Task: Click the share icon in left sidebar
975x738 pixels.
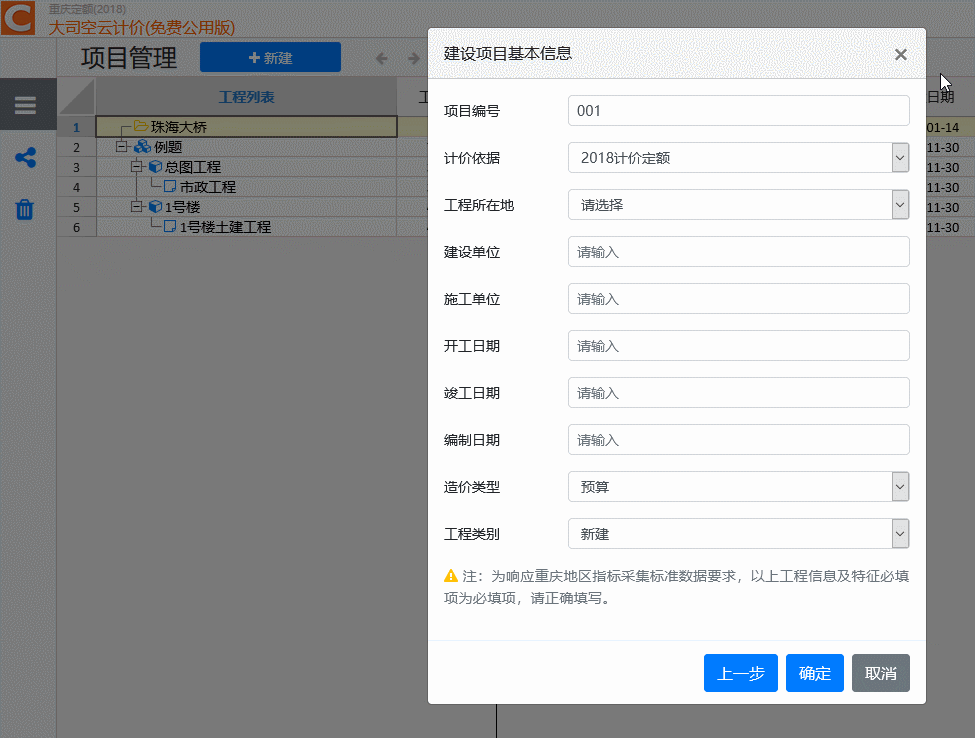Action: click(25, 158)
